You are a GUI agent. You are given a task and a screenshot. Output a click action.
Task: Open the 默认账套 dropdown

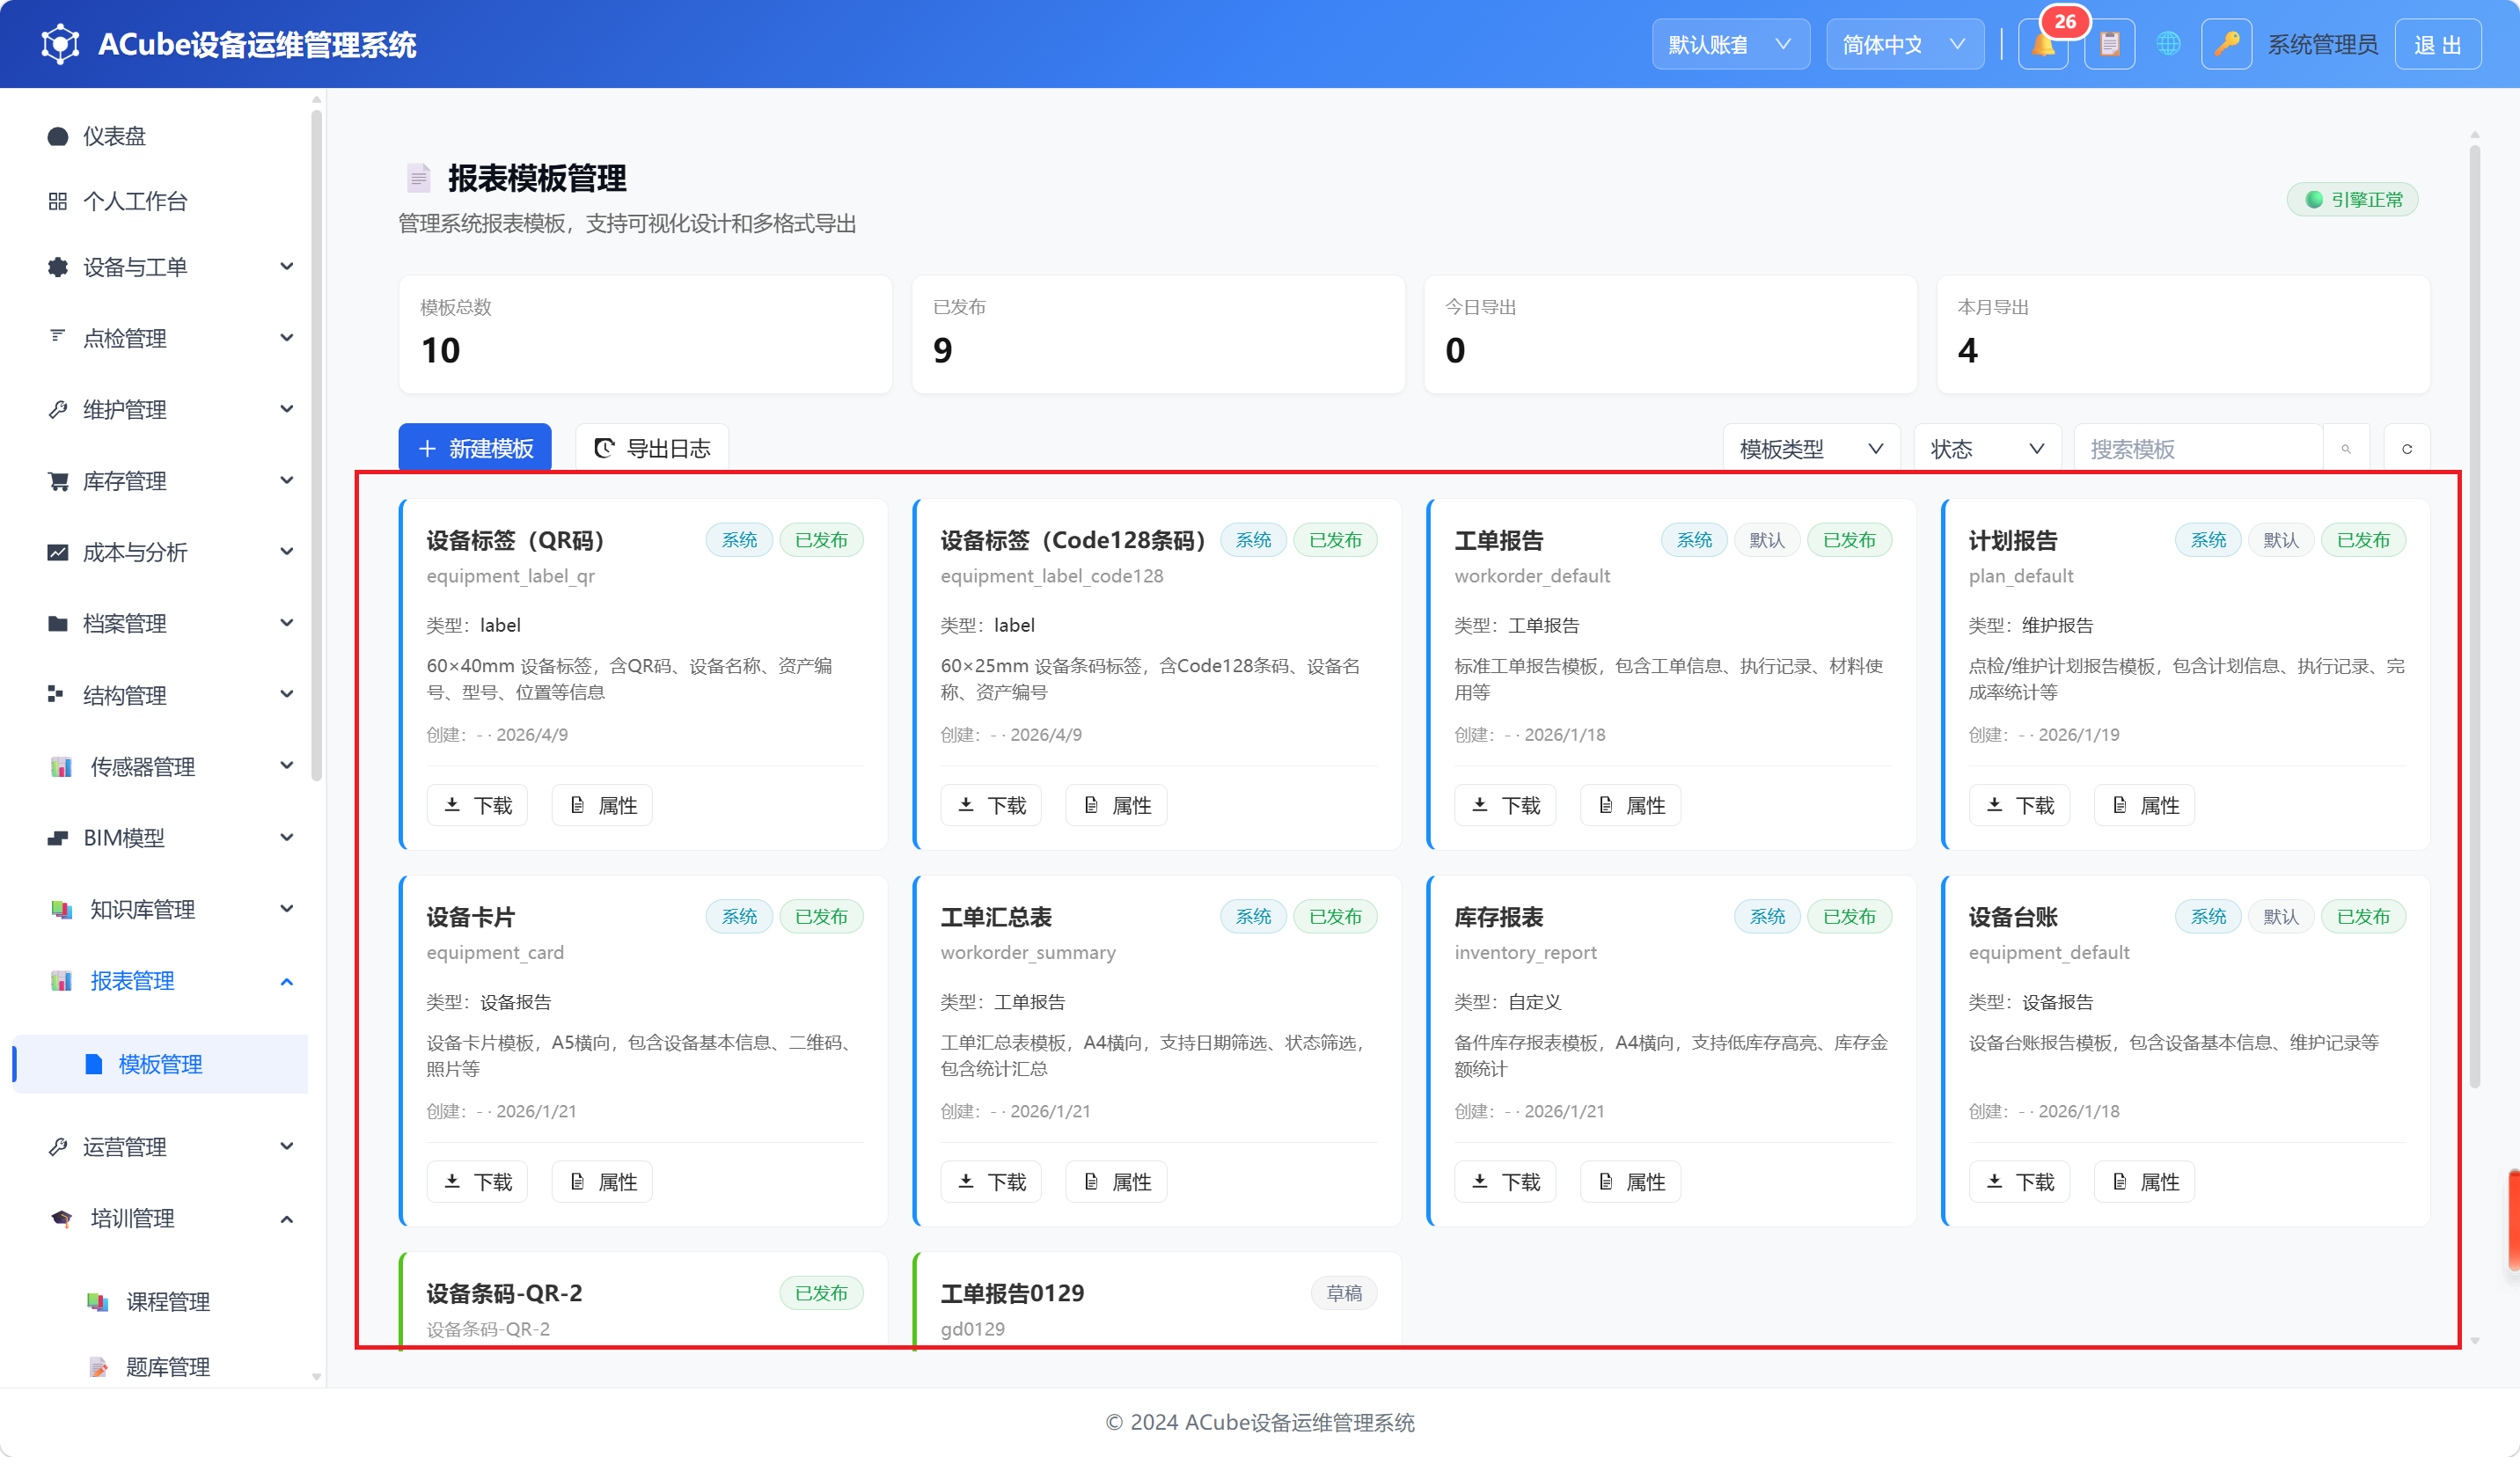pyautogui.click(x=1730, y=45)
